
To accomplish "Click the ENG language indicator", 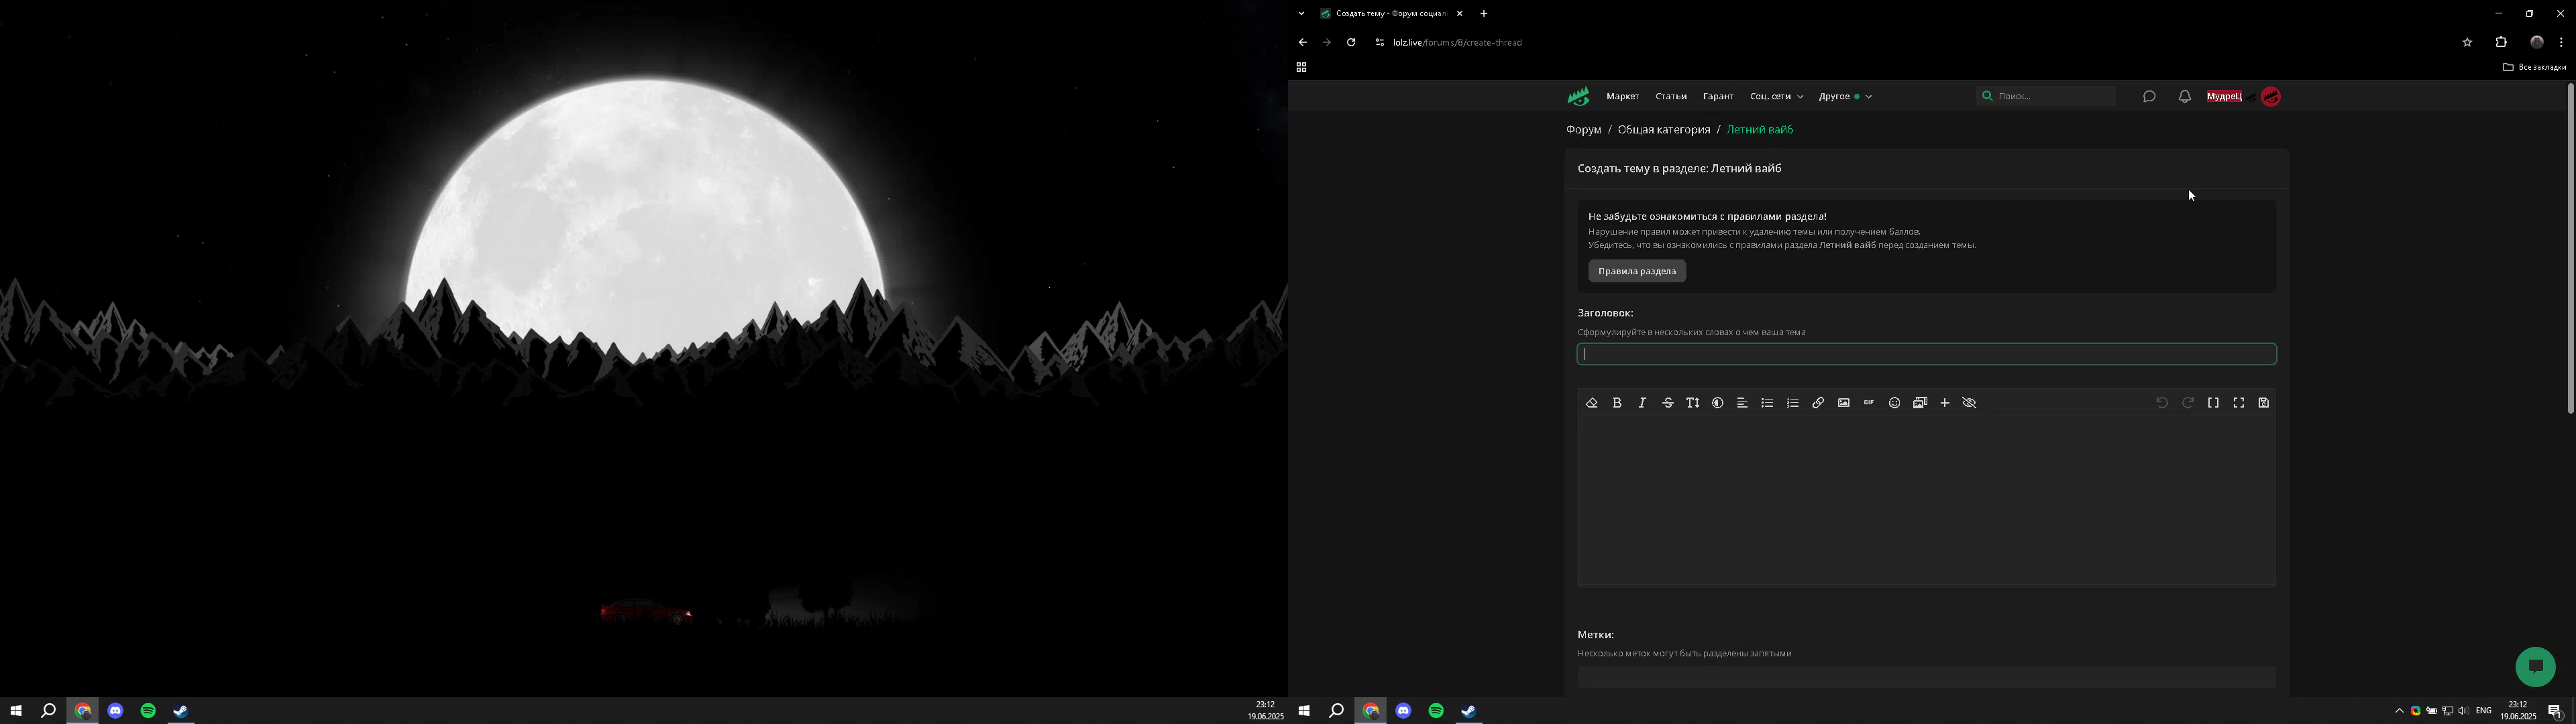I will click(x=2484, y=711).
